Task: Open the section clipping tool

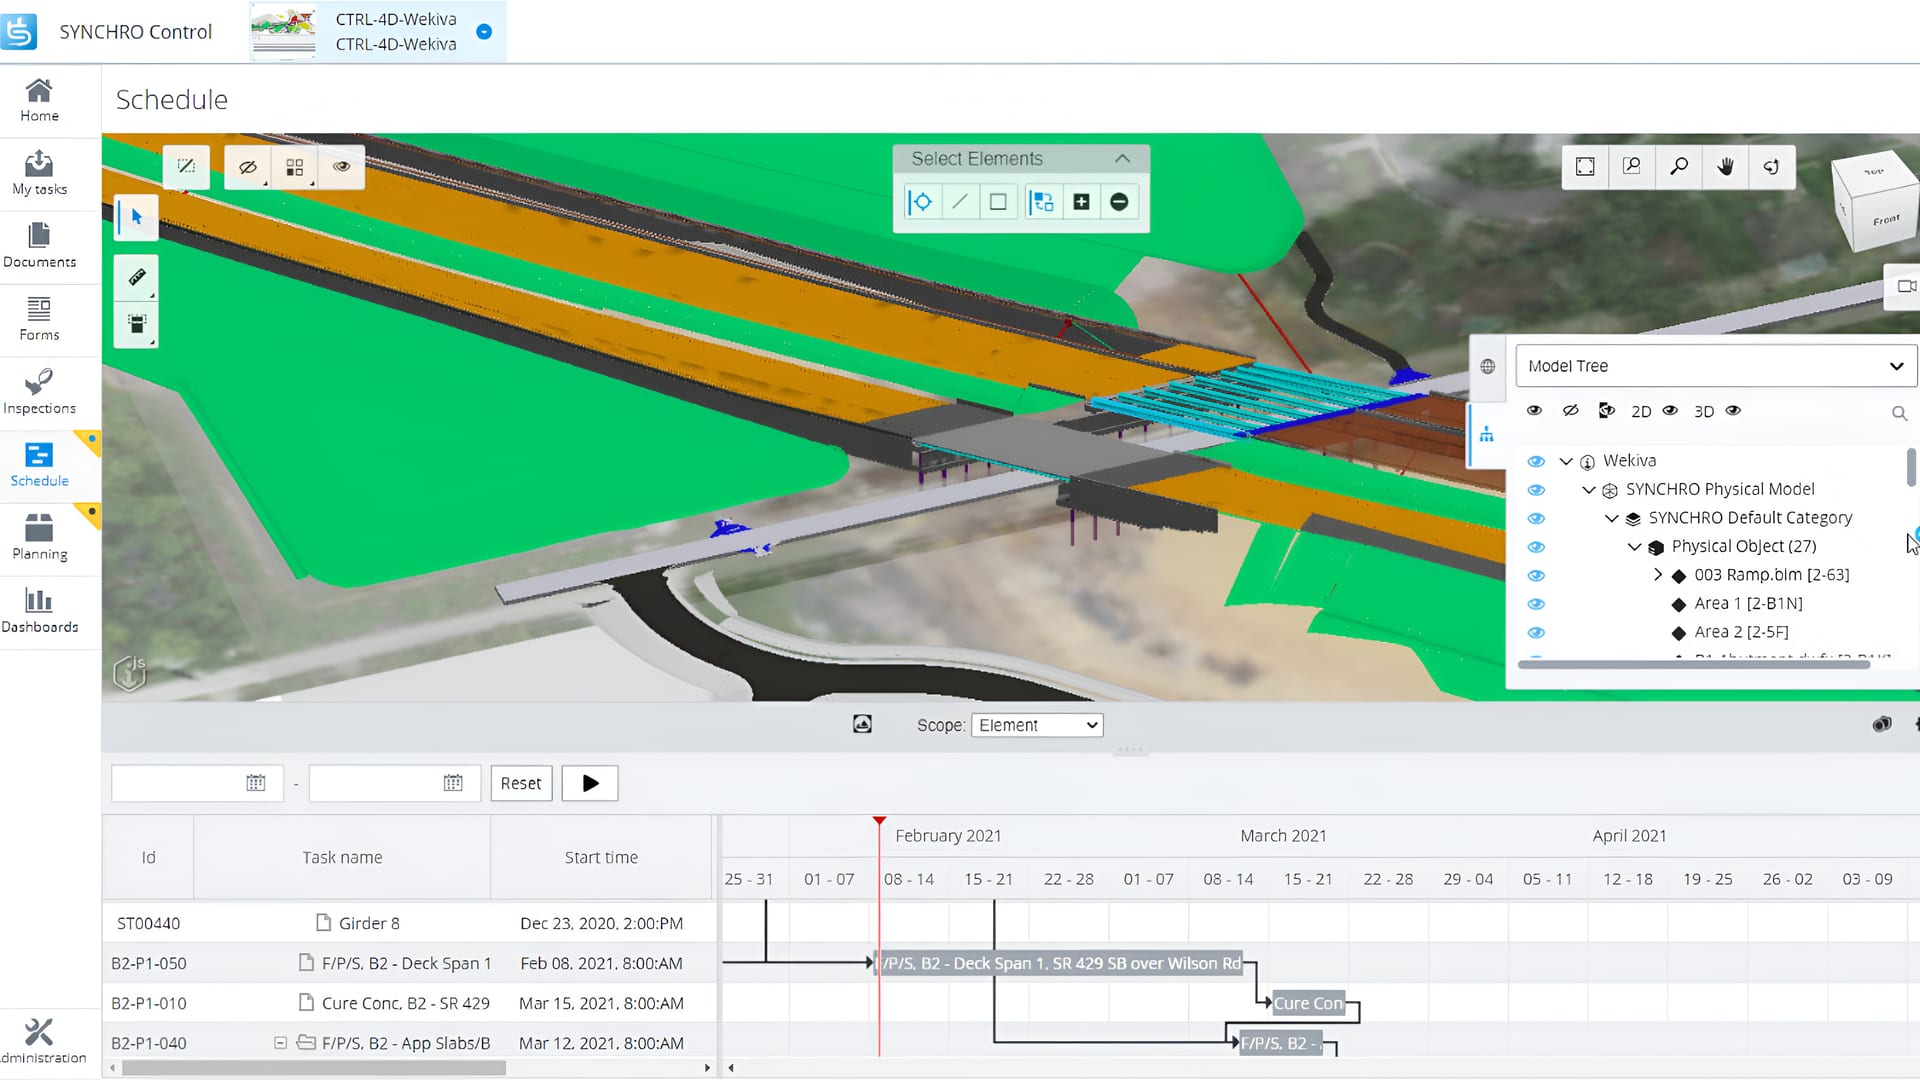Action: point(137,324)
